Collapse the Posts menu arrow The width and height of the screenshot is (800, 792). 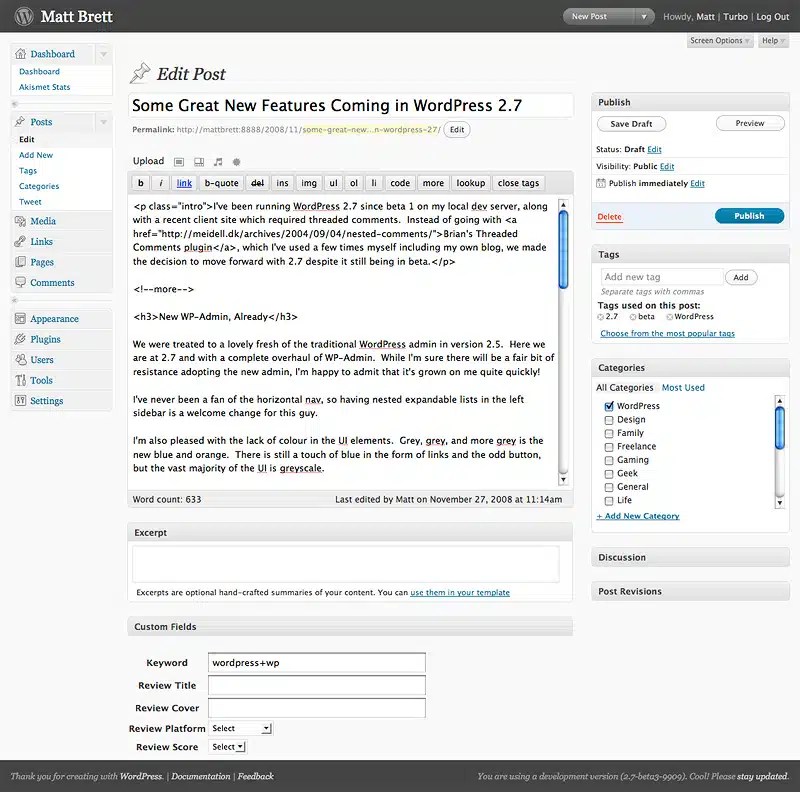103,121
